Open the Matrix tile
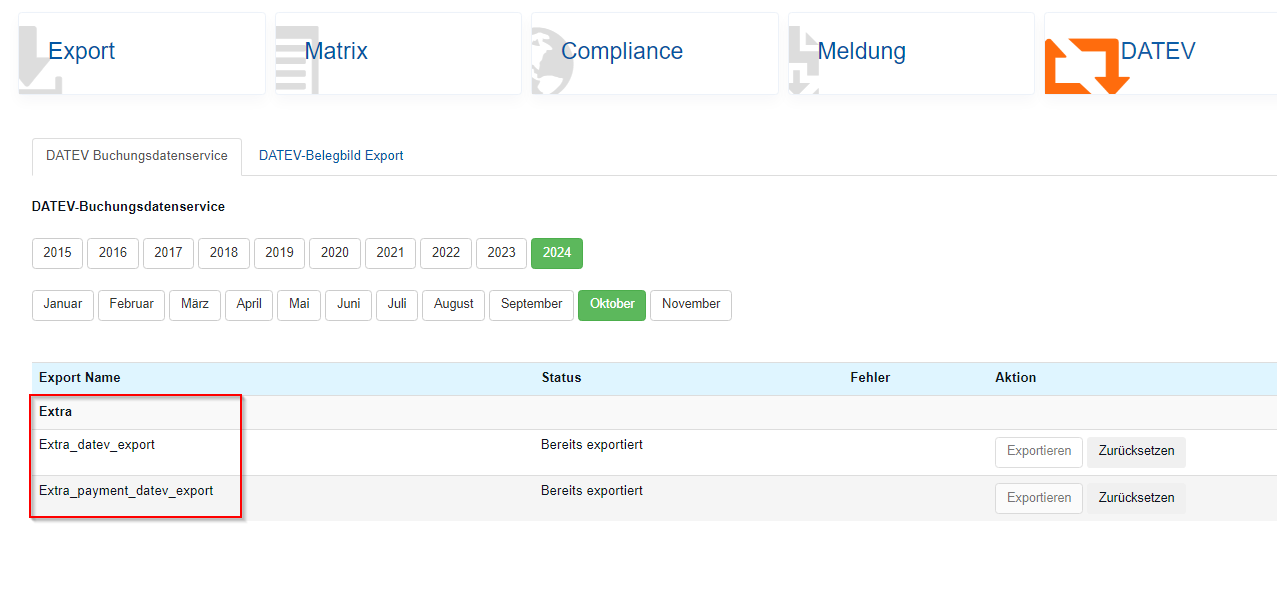Image resolution: width=1277 pixels, height=597 pixels. click(x=398, y=53)
